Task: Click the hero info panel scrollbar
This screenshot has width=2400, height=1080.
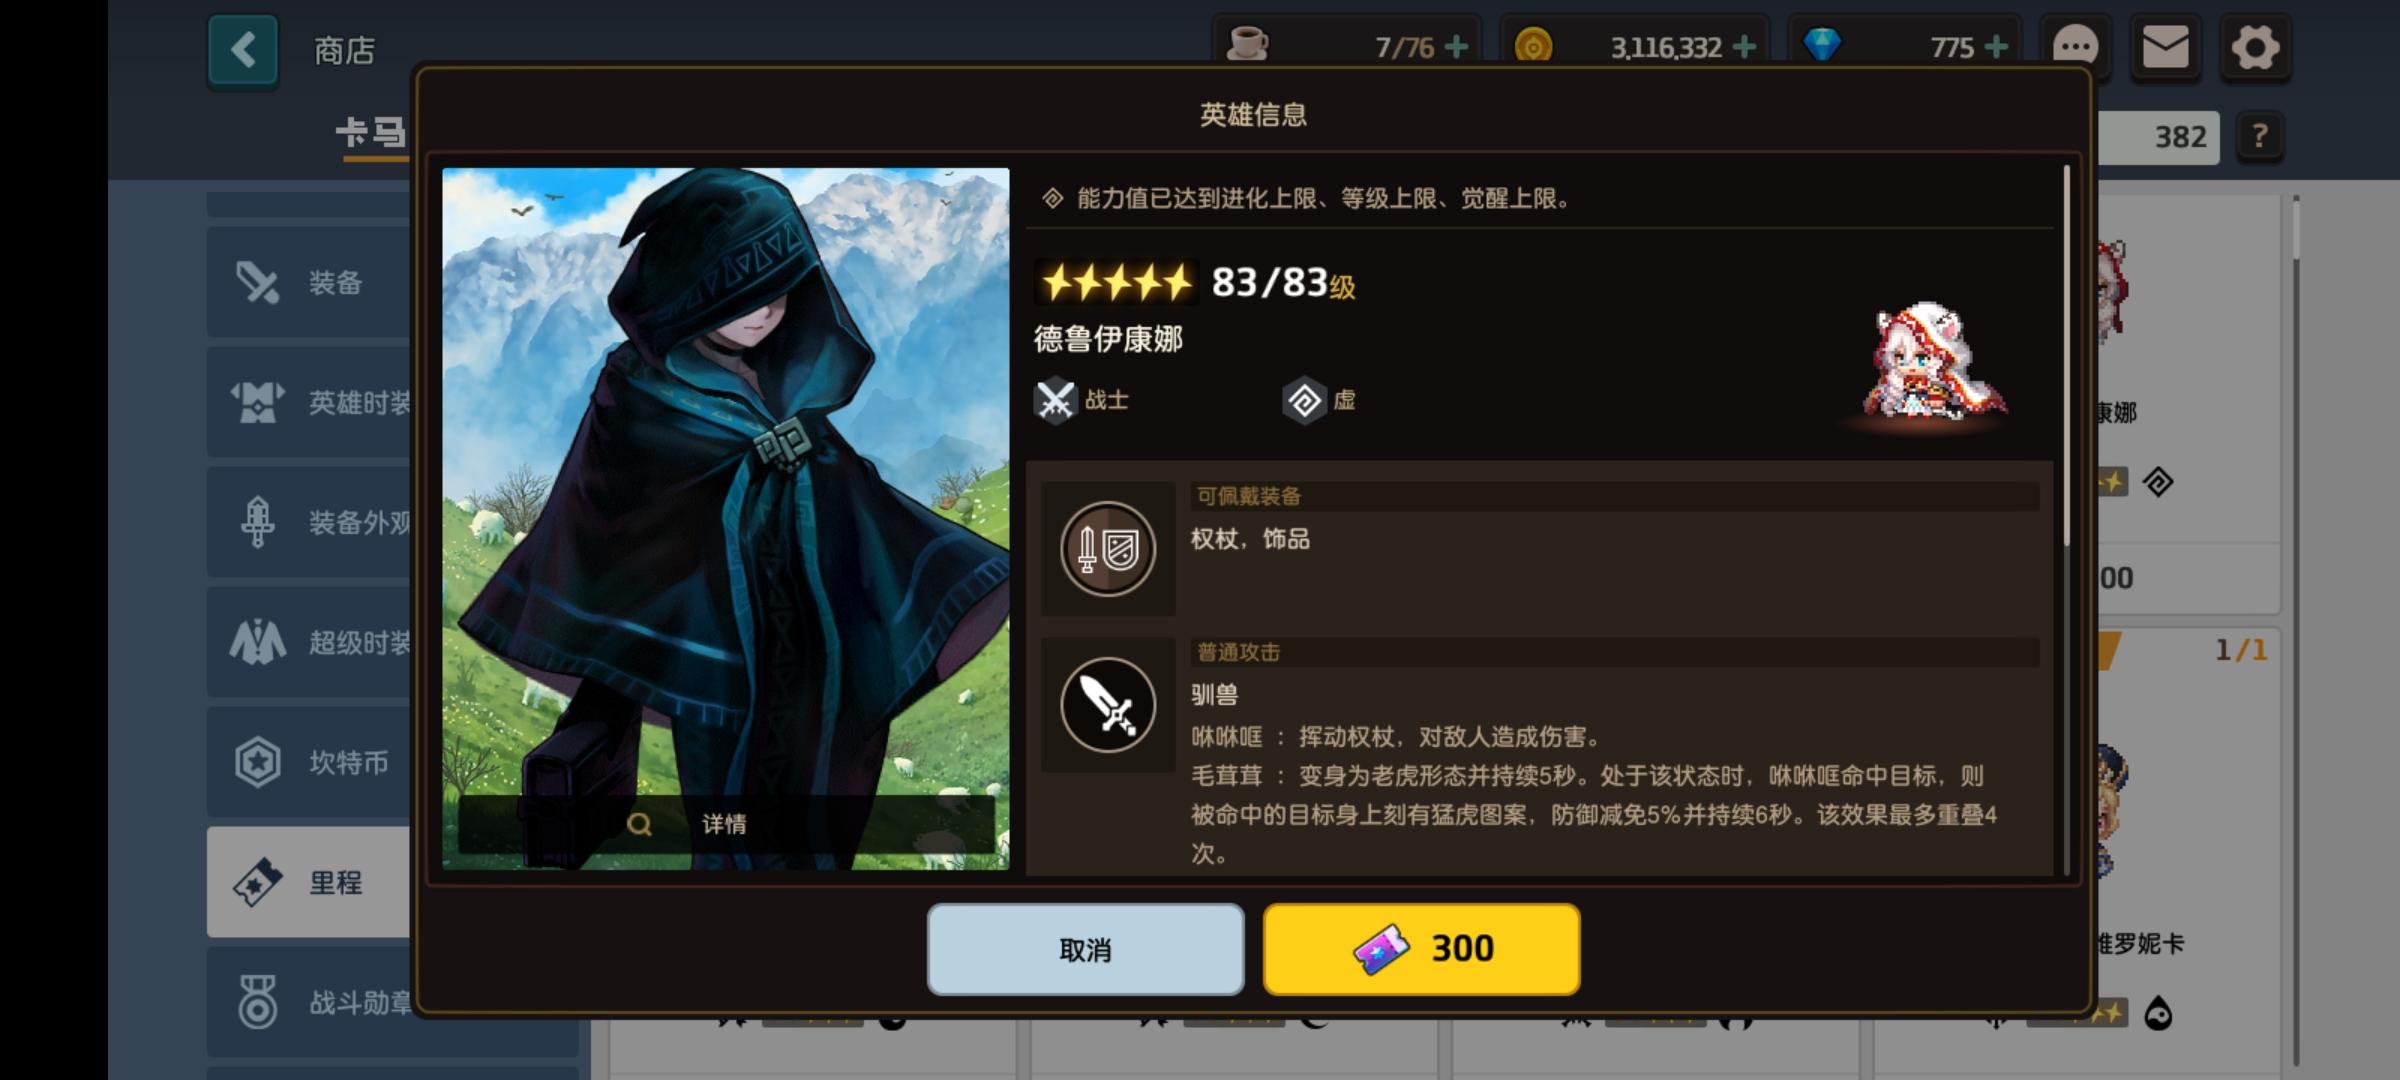Action: click(2067, 355)
